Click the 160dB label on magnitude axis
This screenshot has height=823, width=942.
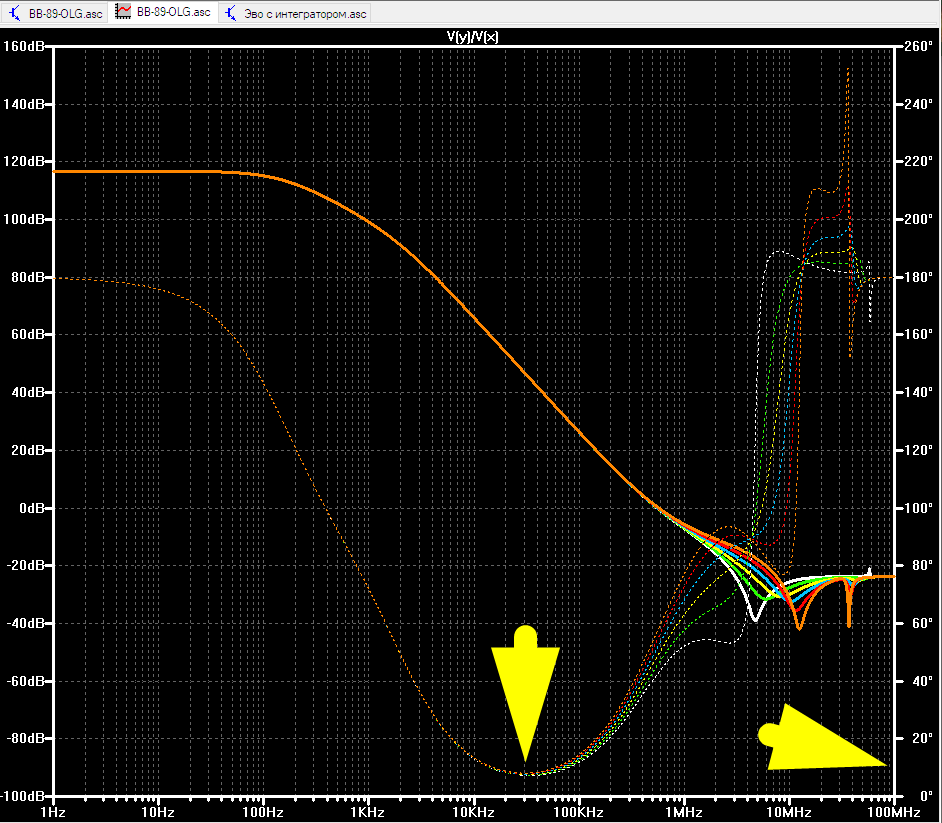click(23, 46)
